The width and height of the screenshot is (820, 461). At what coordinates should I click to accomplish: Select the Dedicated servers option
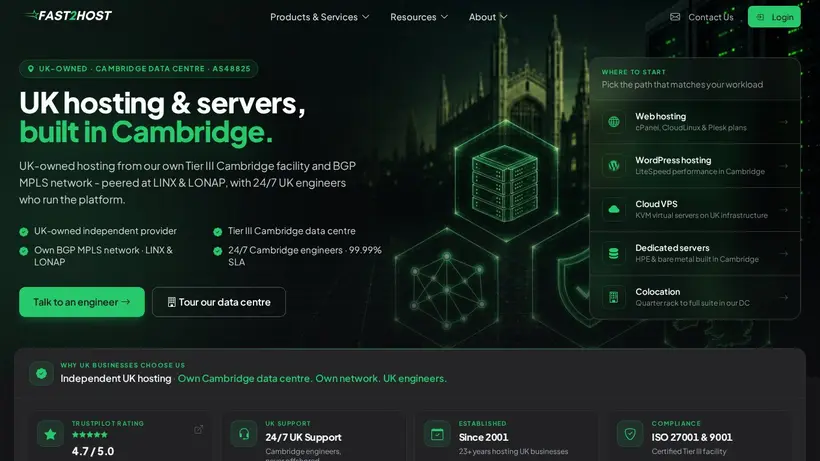[x=694, y=253]
